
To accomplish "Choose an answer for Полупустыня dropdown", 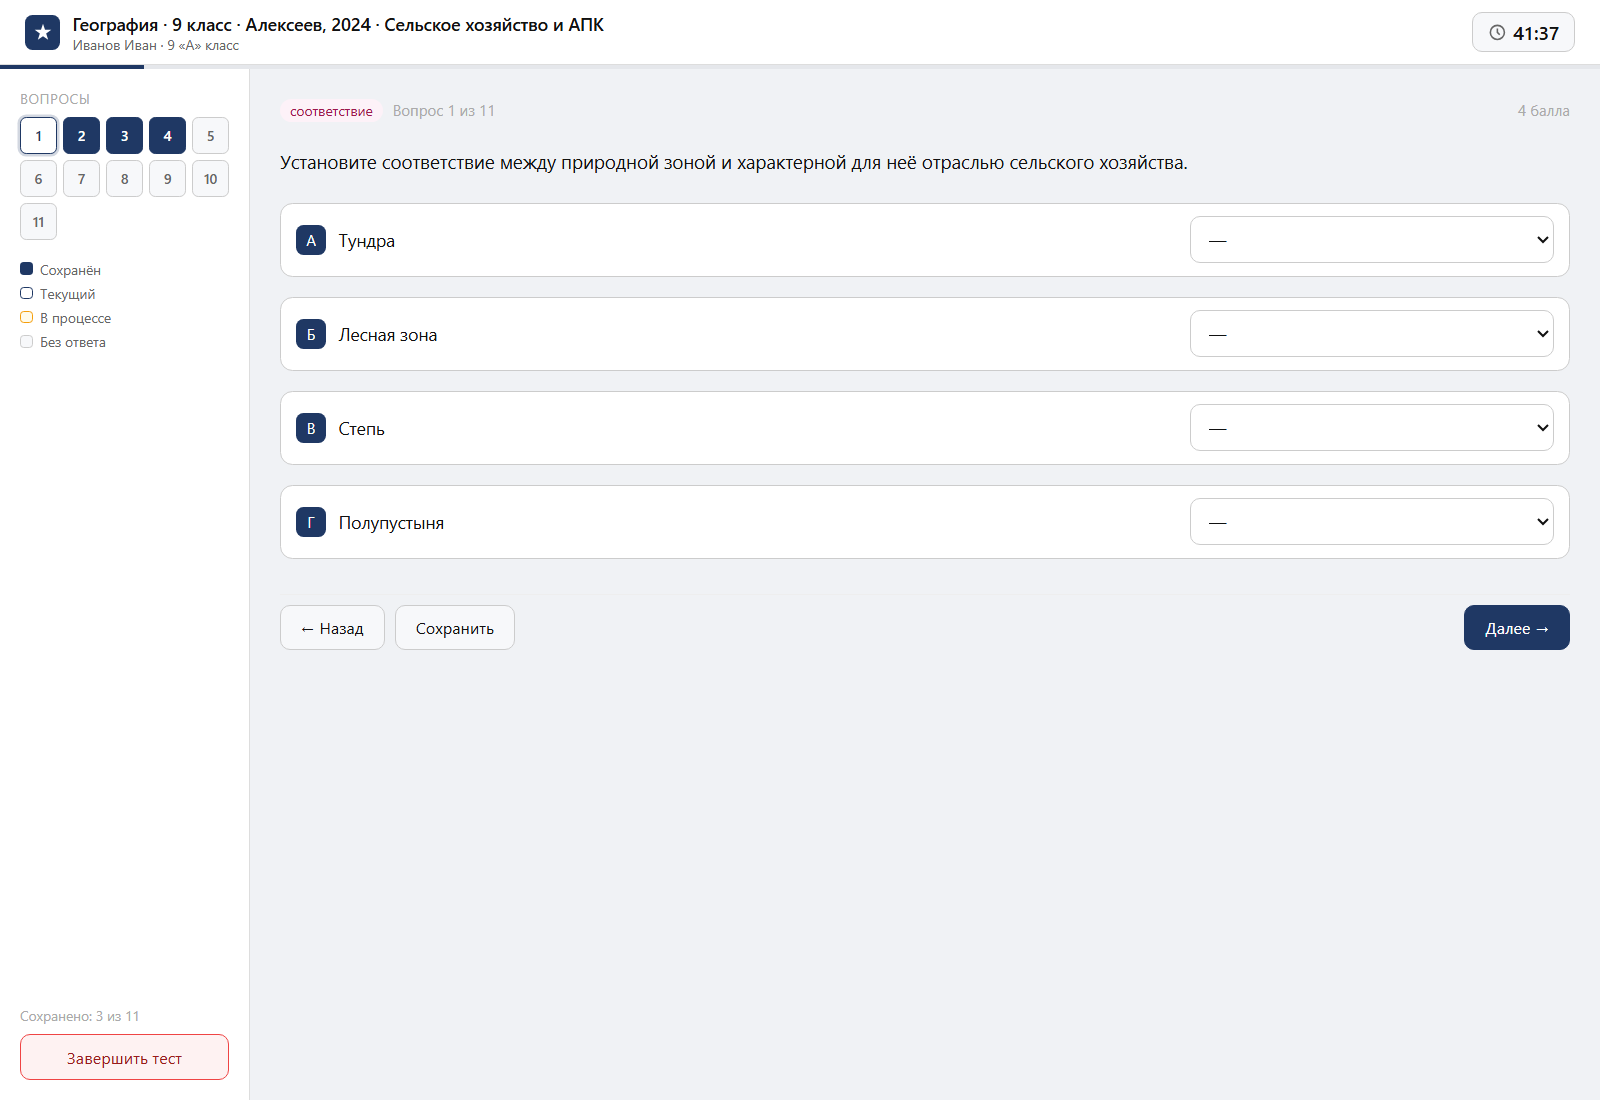I will (1371, 522).
